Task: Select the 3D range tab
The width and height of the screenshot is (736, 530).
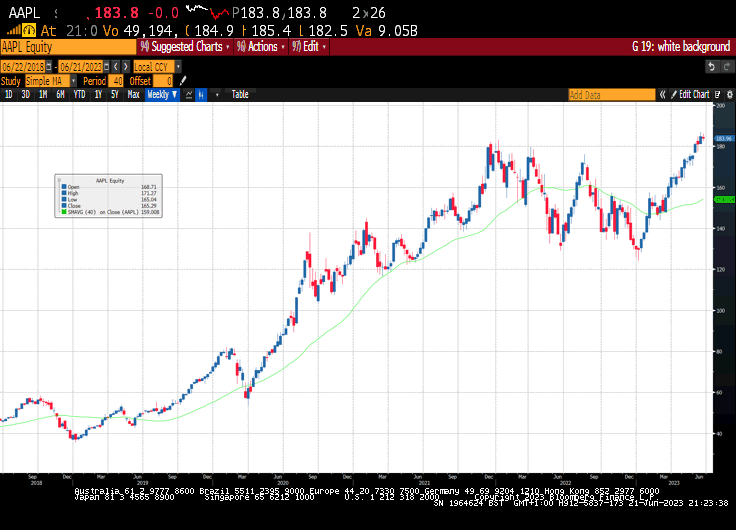Action: point(26,94)
